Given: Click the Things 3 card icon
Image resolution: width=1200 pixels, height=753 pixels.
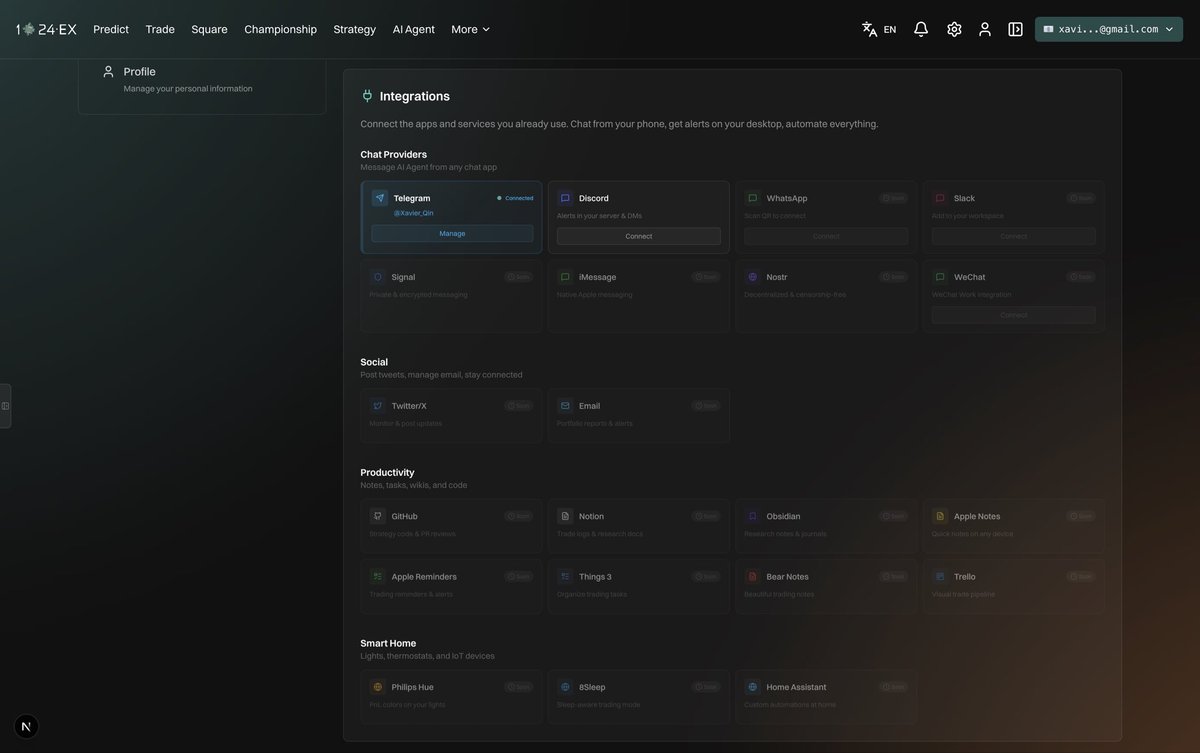Looking at the screenshot, I should click(565, 577).
